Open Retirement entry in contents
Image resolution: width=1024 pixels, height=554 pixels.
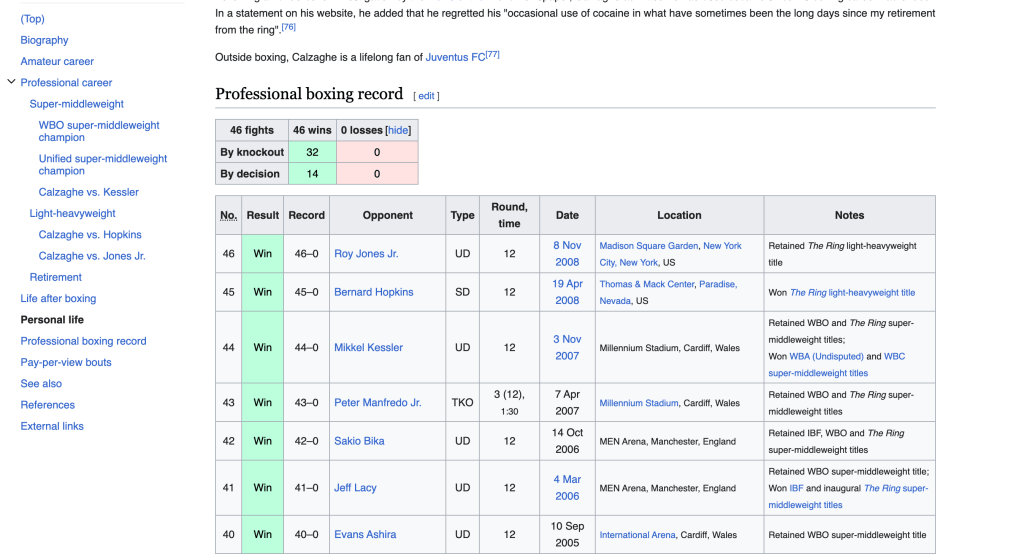click(56, 277)
